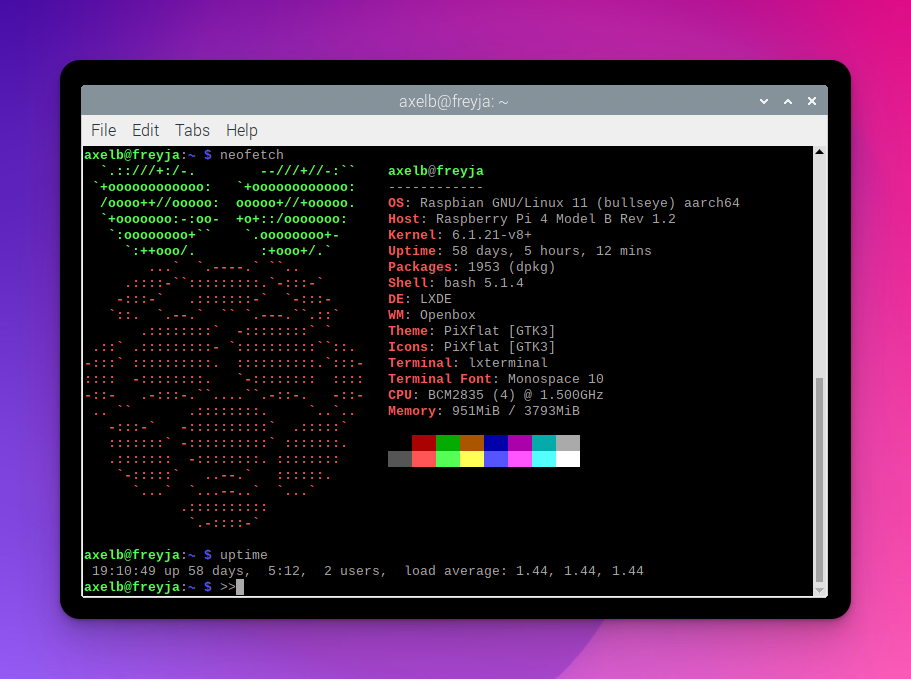The image size is (911, 679).
Task: Click the 19:10:49 up 58 days text
Action: 171,571
